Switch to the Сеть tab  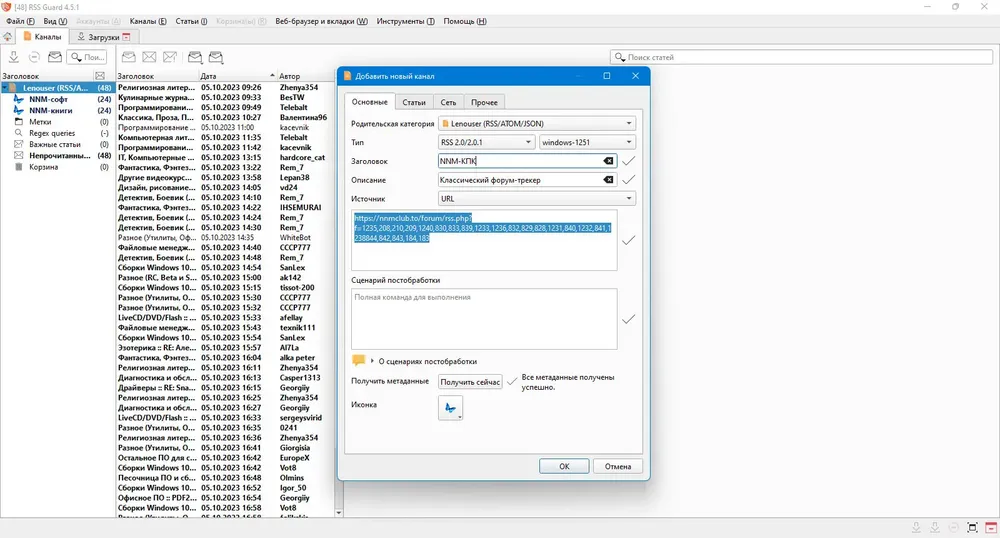pyautogui.click(x=448, y=102)
